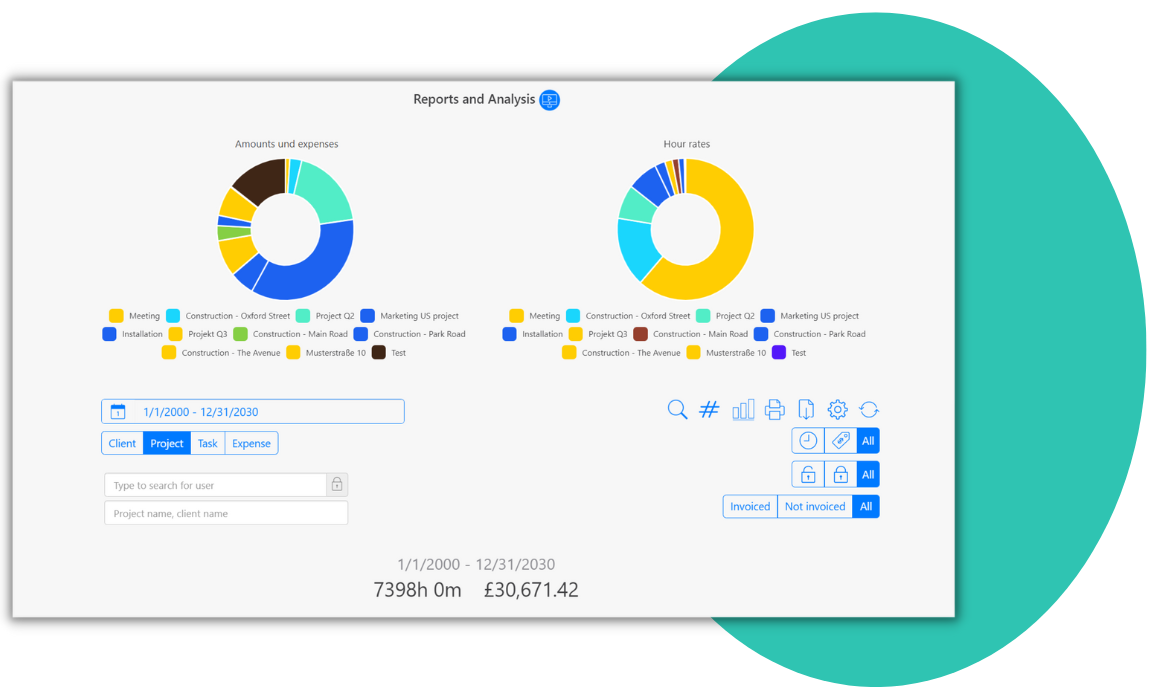The image size is (1162, 692).
Task: Filter by time entries using the clock icon
Action: tap(807, 440)
